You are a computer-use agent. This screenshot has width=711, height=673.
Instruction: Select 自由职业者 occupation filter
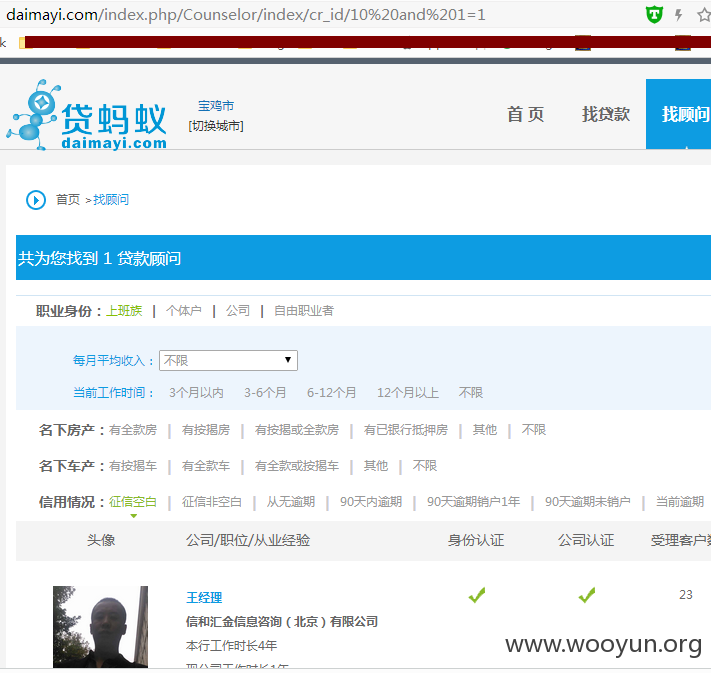[304, 311]
